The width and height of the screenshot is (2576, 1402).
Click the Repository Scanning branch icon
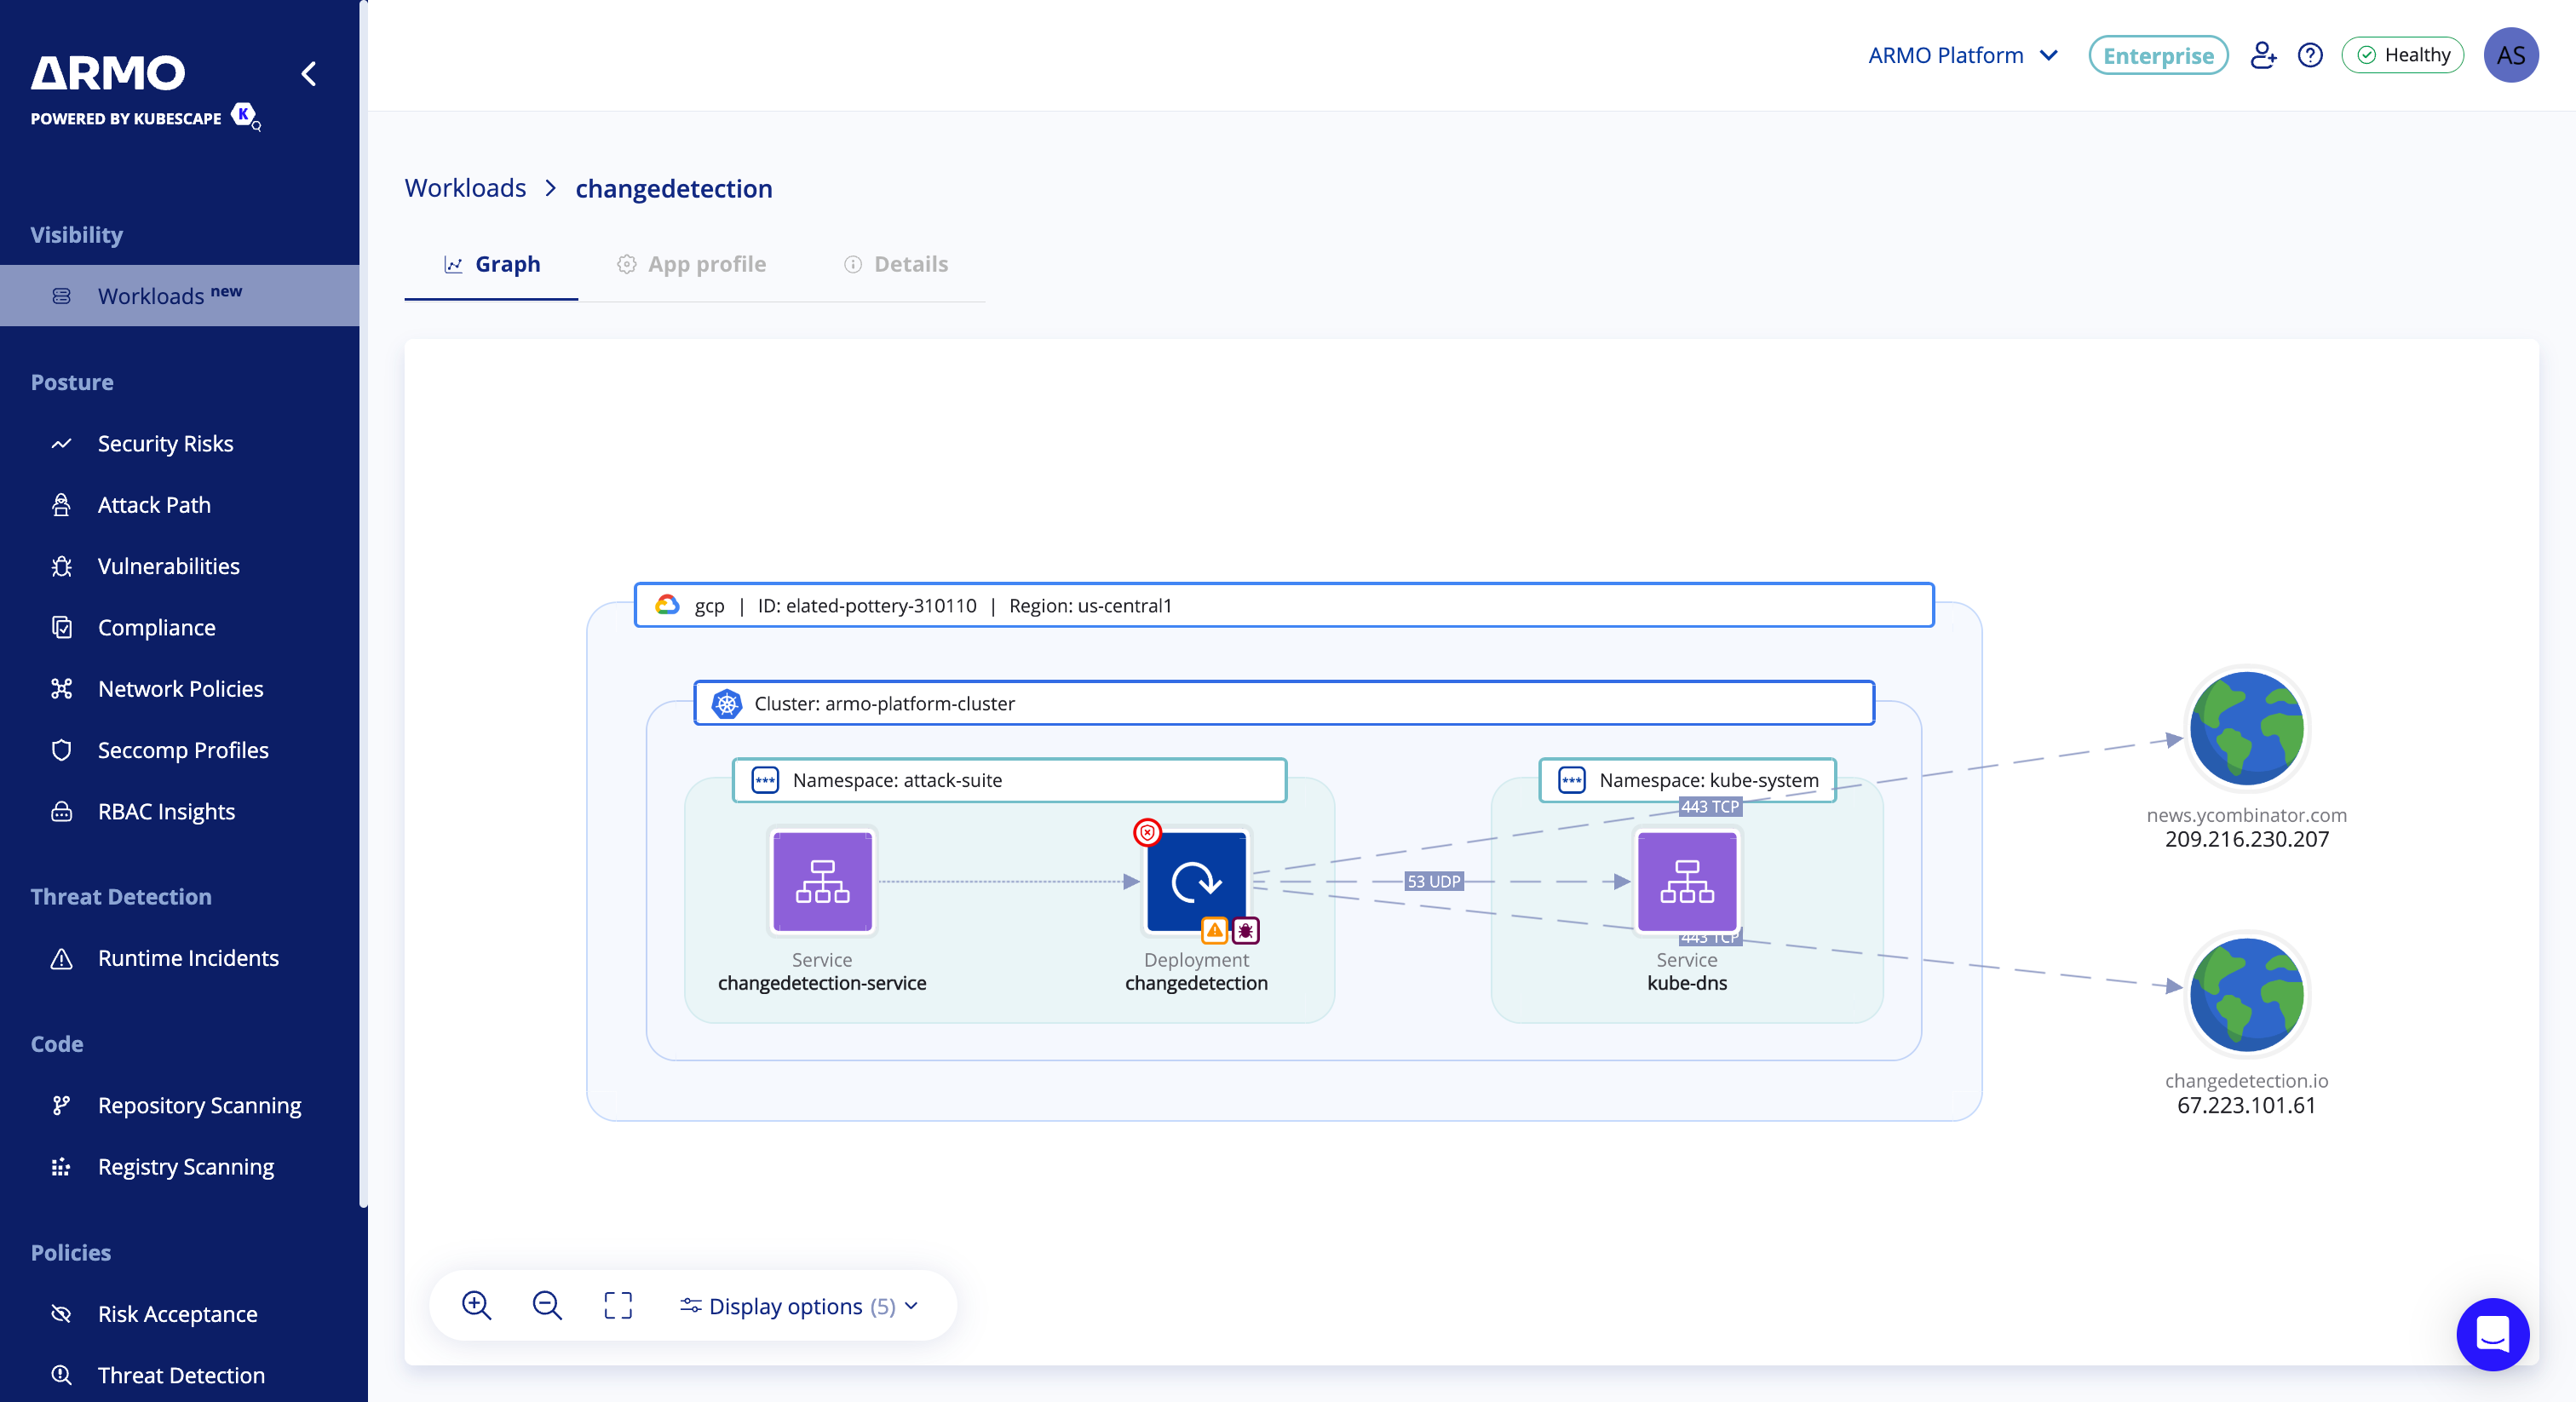(61, 1105)
